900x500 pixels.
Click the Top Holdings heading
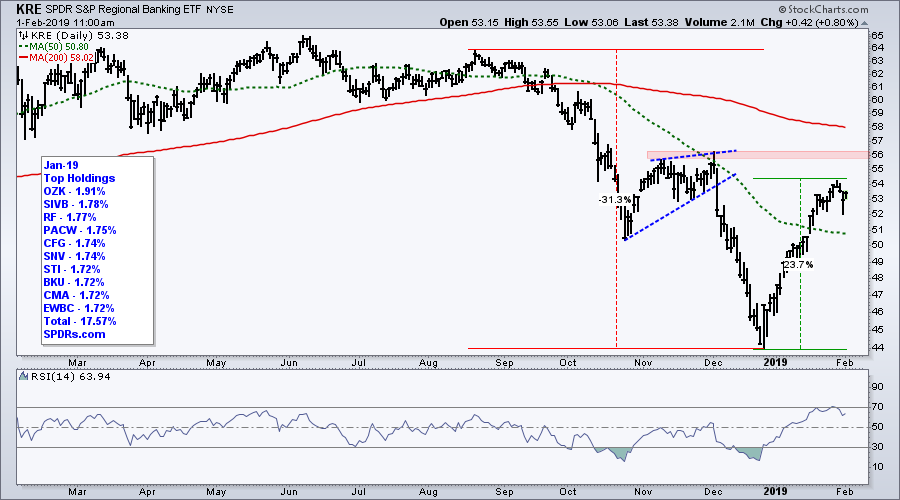point(79,178)
